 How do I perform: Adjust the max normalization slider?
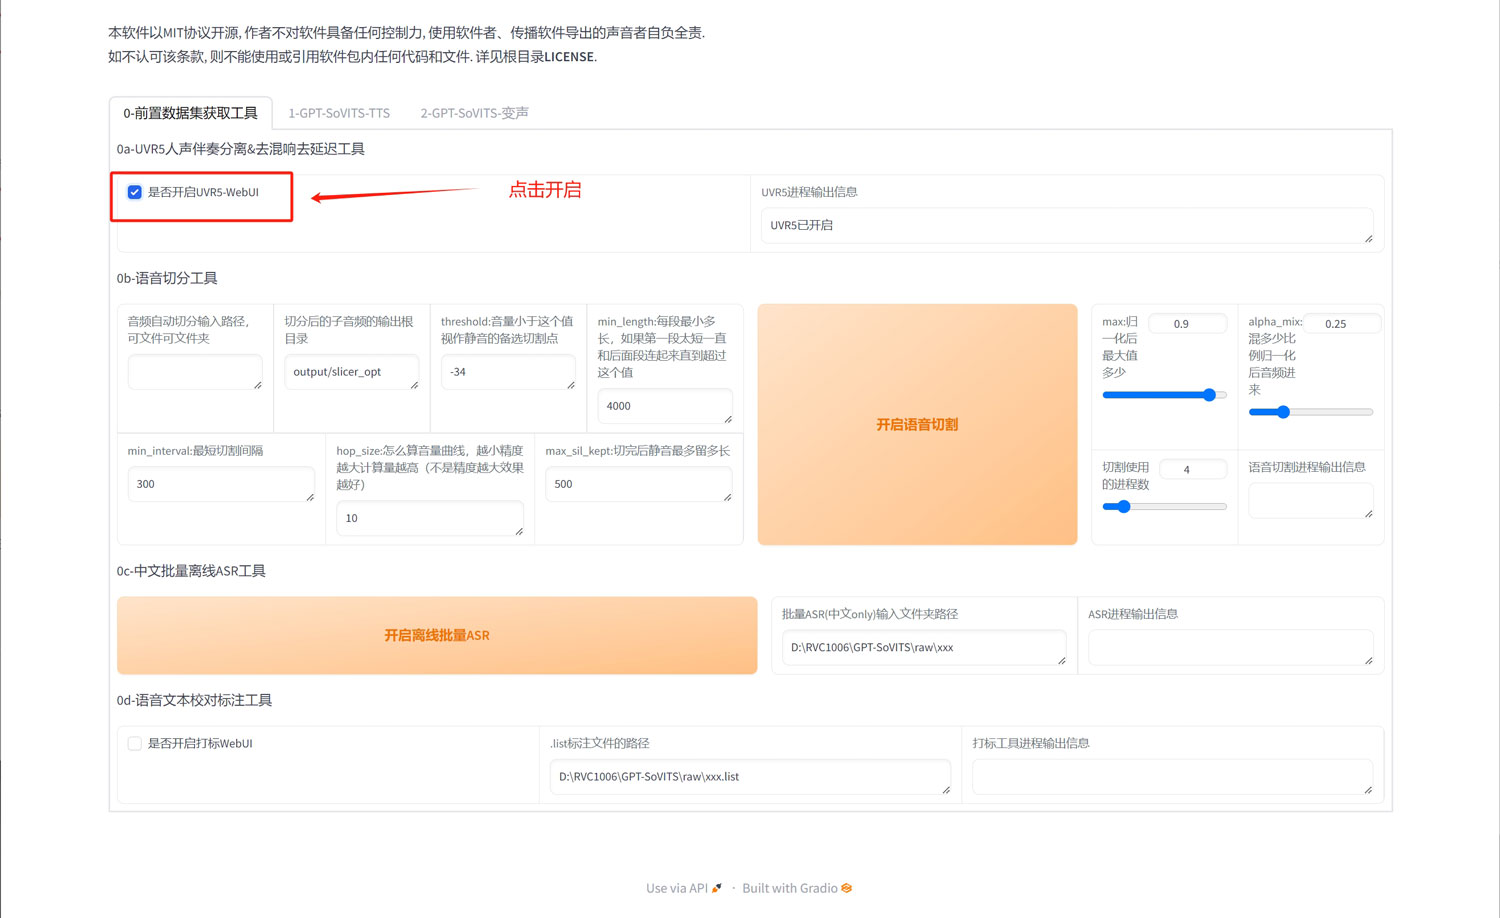(x=1164, y=395)
